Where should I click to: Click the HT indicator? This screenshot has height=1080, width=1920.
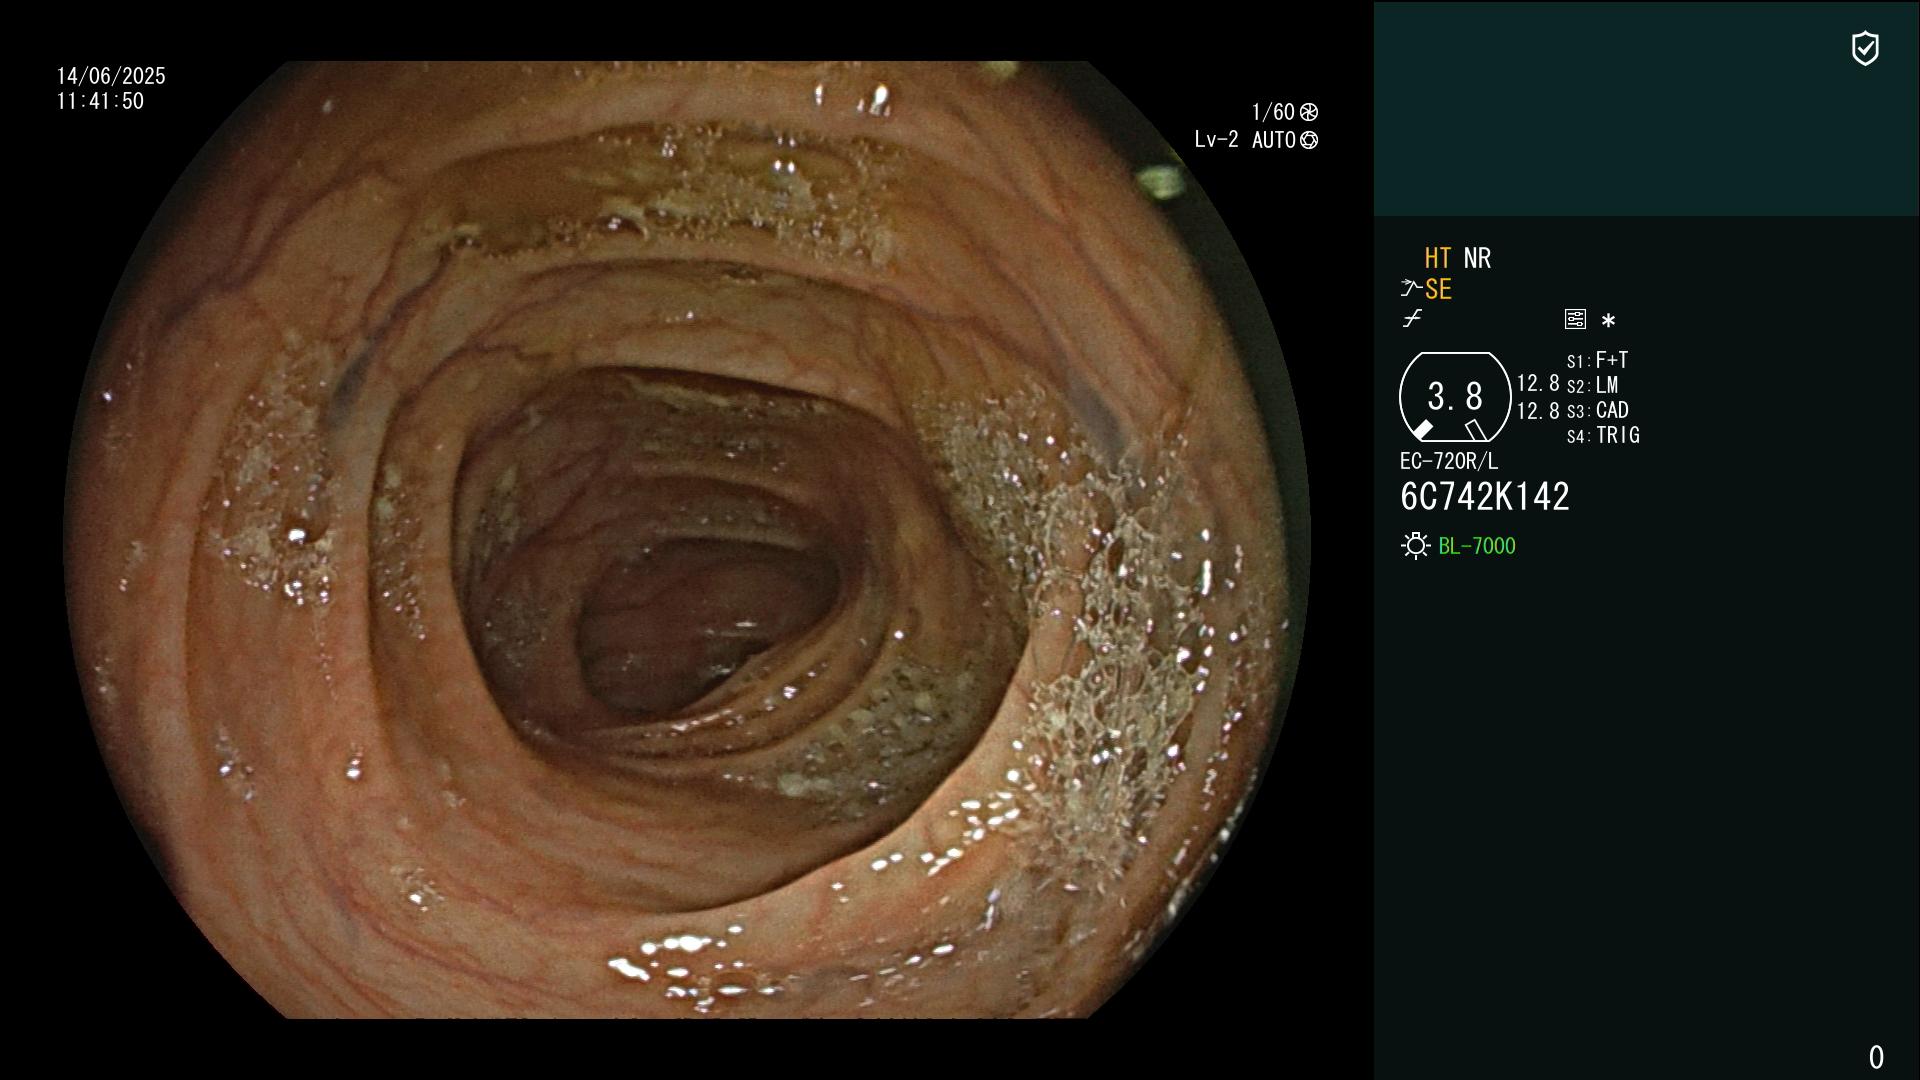1438,259
